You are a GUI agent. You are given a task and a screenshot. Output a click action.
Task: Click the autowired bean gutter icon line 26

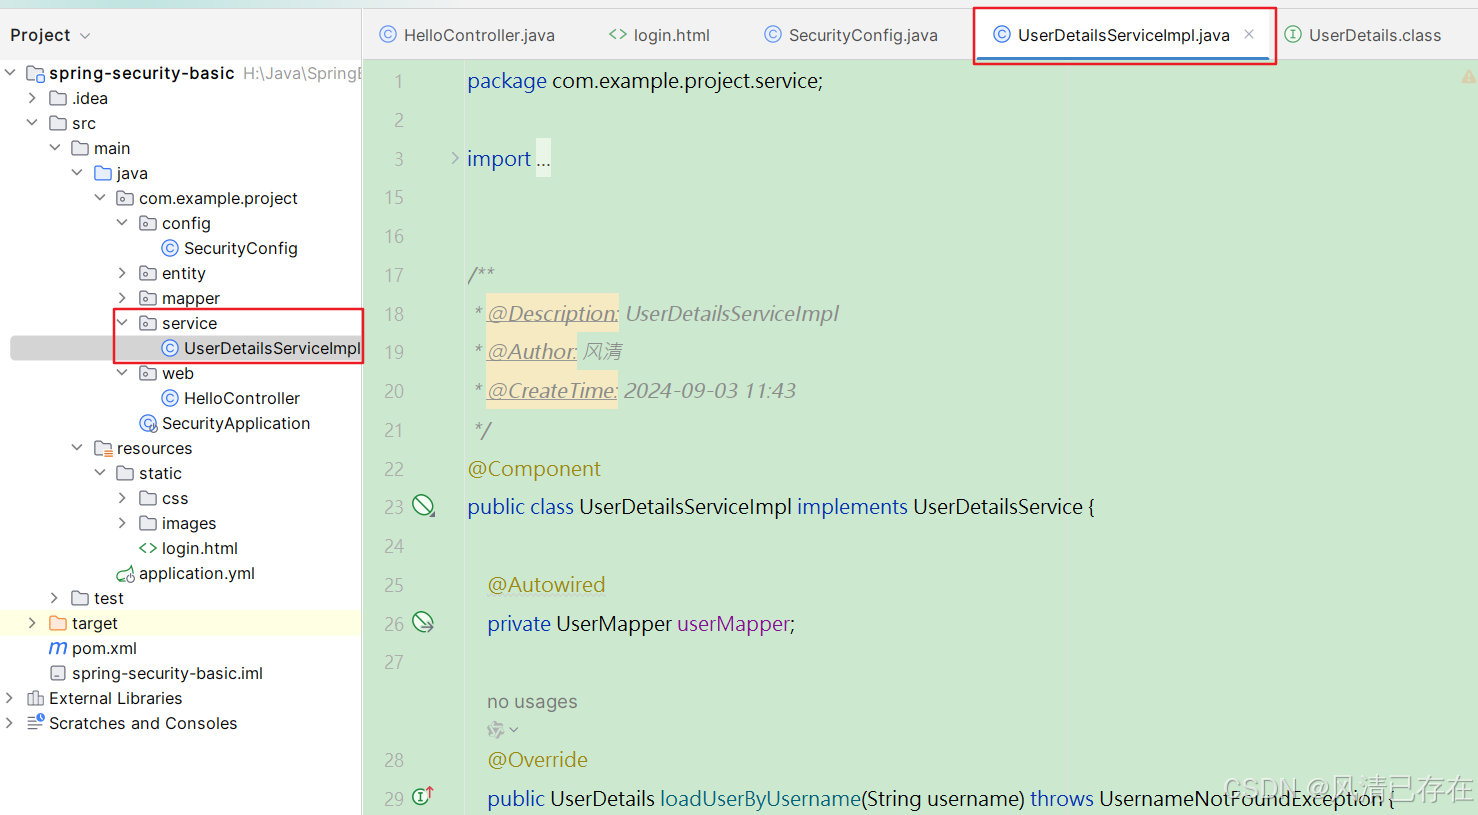[424, 622]
